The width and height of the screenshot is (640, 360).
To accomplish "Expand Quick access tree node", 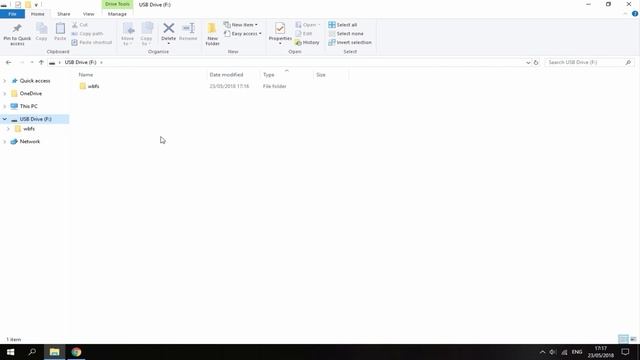I will [x=5, y=81].
